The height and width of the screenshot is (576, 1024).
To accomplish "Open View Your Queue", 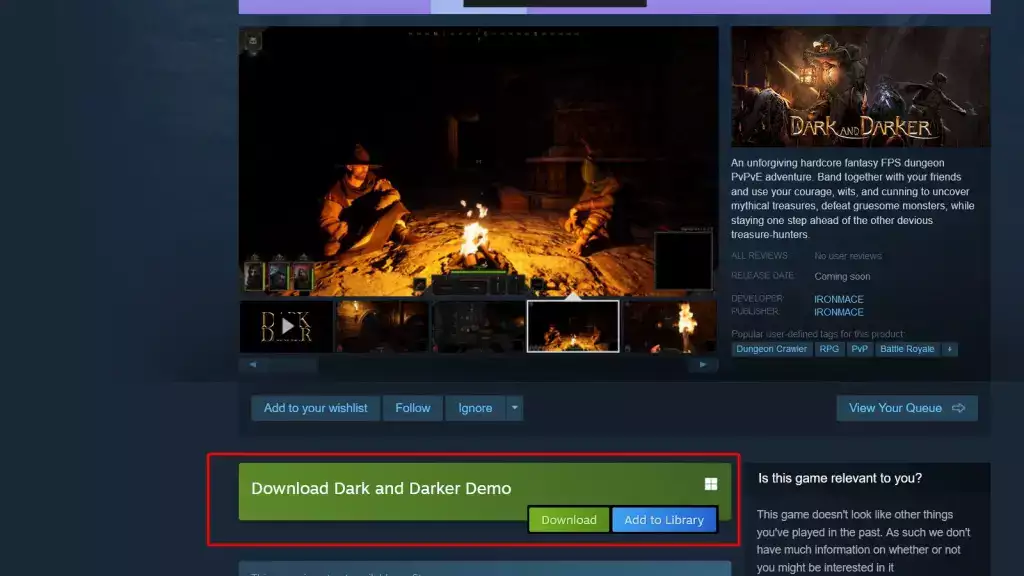I will (907, 408).
